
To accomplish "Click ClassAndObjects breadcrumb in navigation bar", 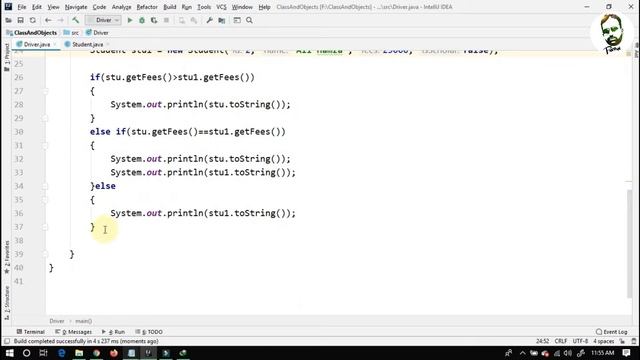I will 32,33.
